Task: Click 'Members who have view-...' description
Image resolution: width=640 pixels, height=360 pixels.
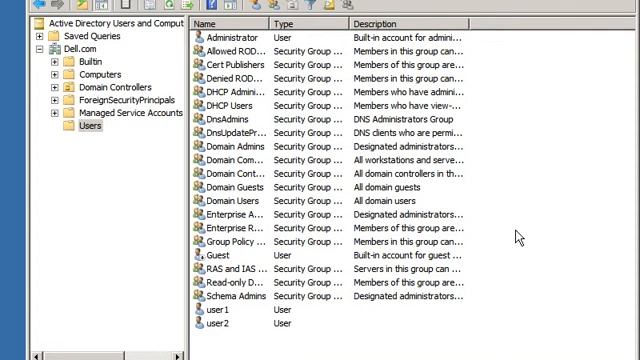Action: (x=407, y=106)
